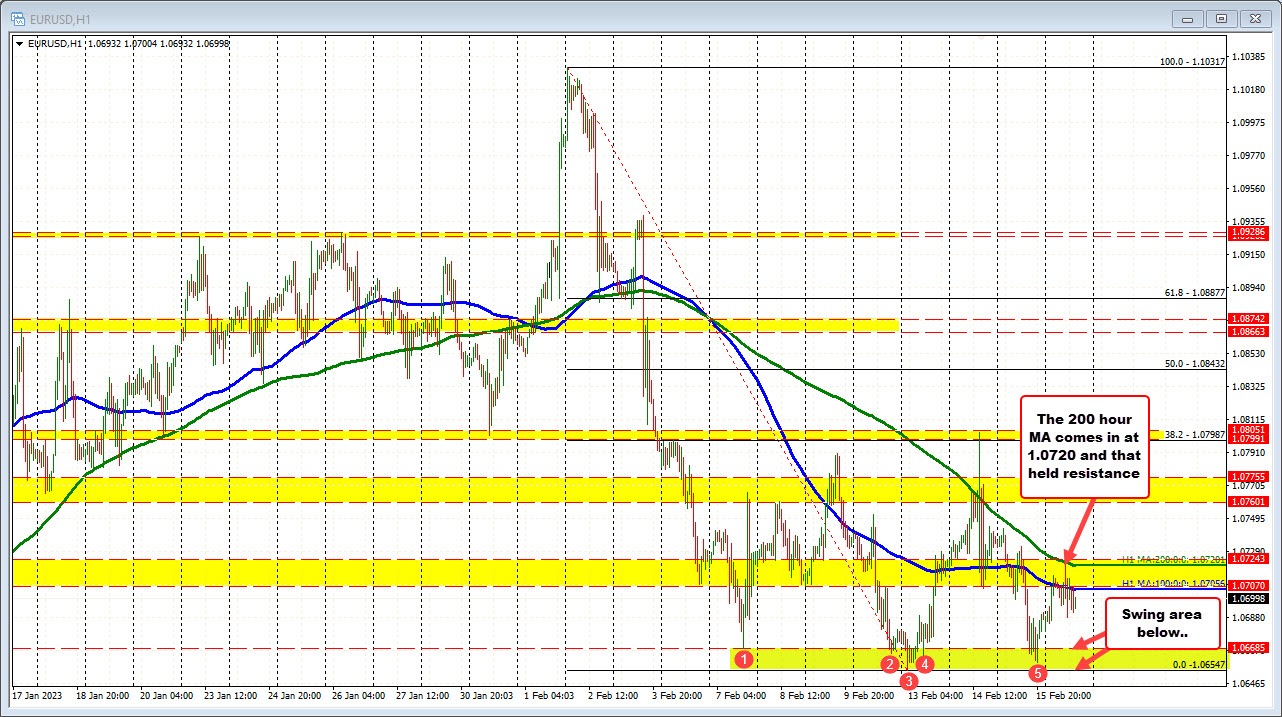Minimize the EURUSD chart window

(1192, 18)
